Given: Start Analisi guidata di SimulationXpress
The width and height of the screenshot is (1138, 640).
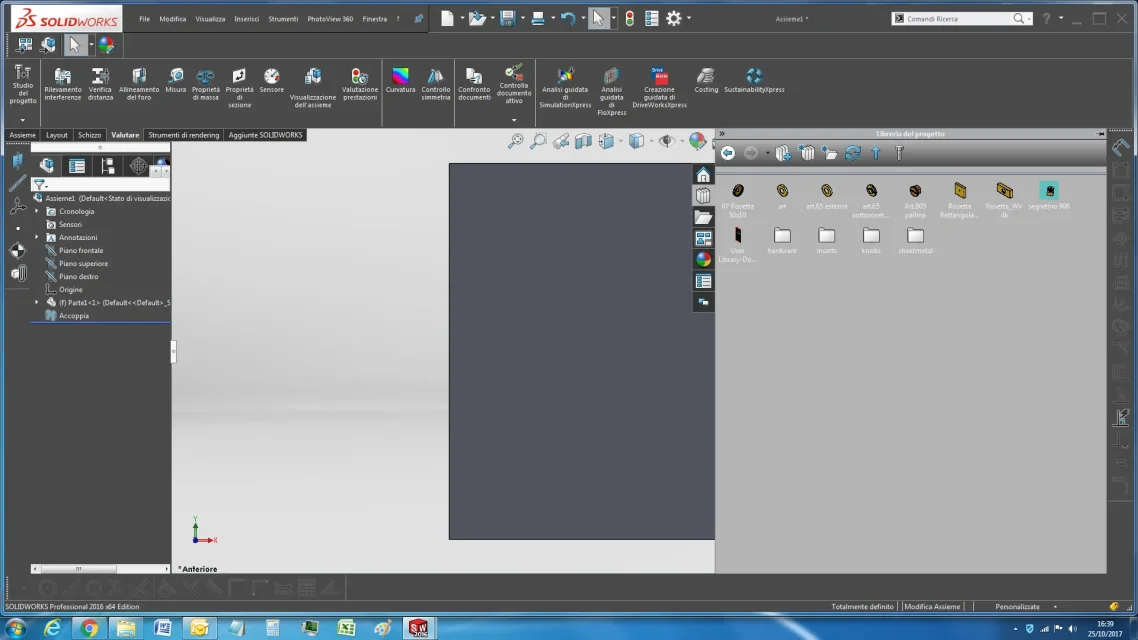Looking at the screenshot, I should (565, 89).
